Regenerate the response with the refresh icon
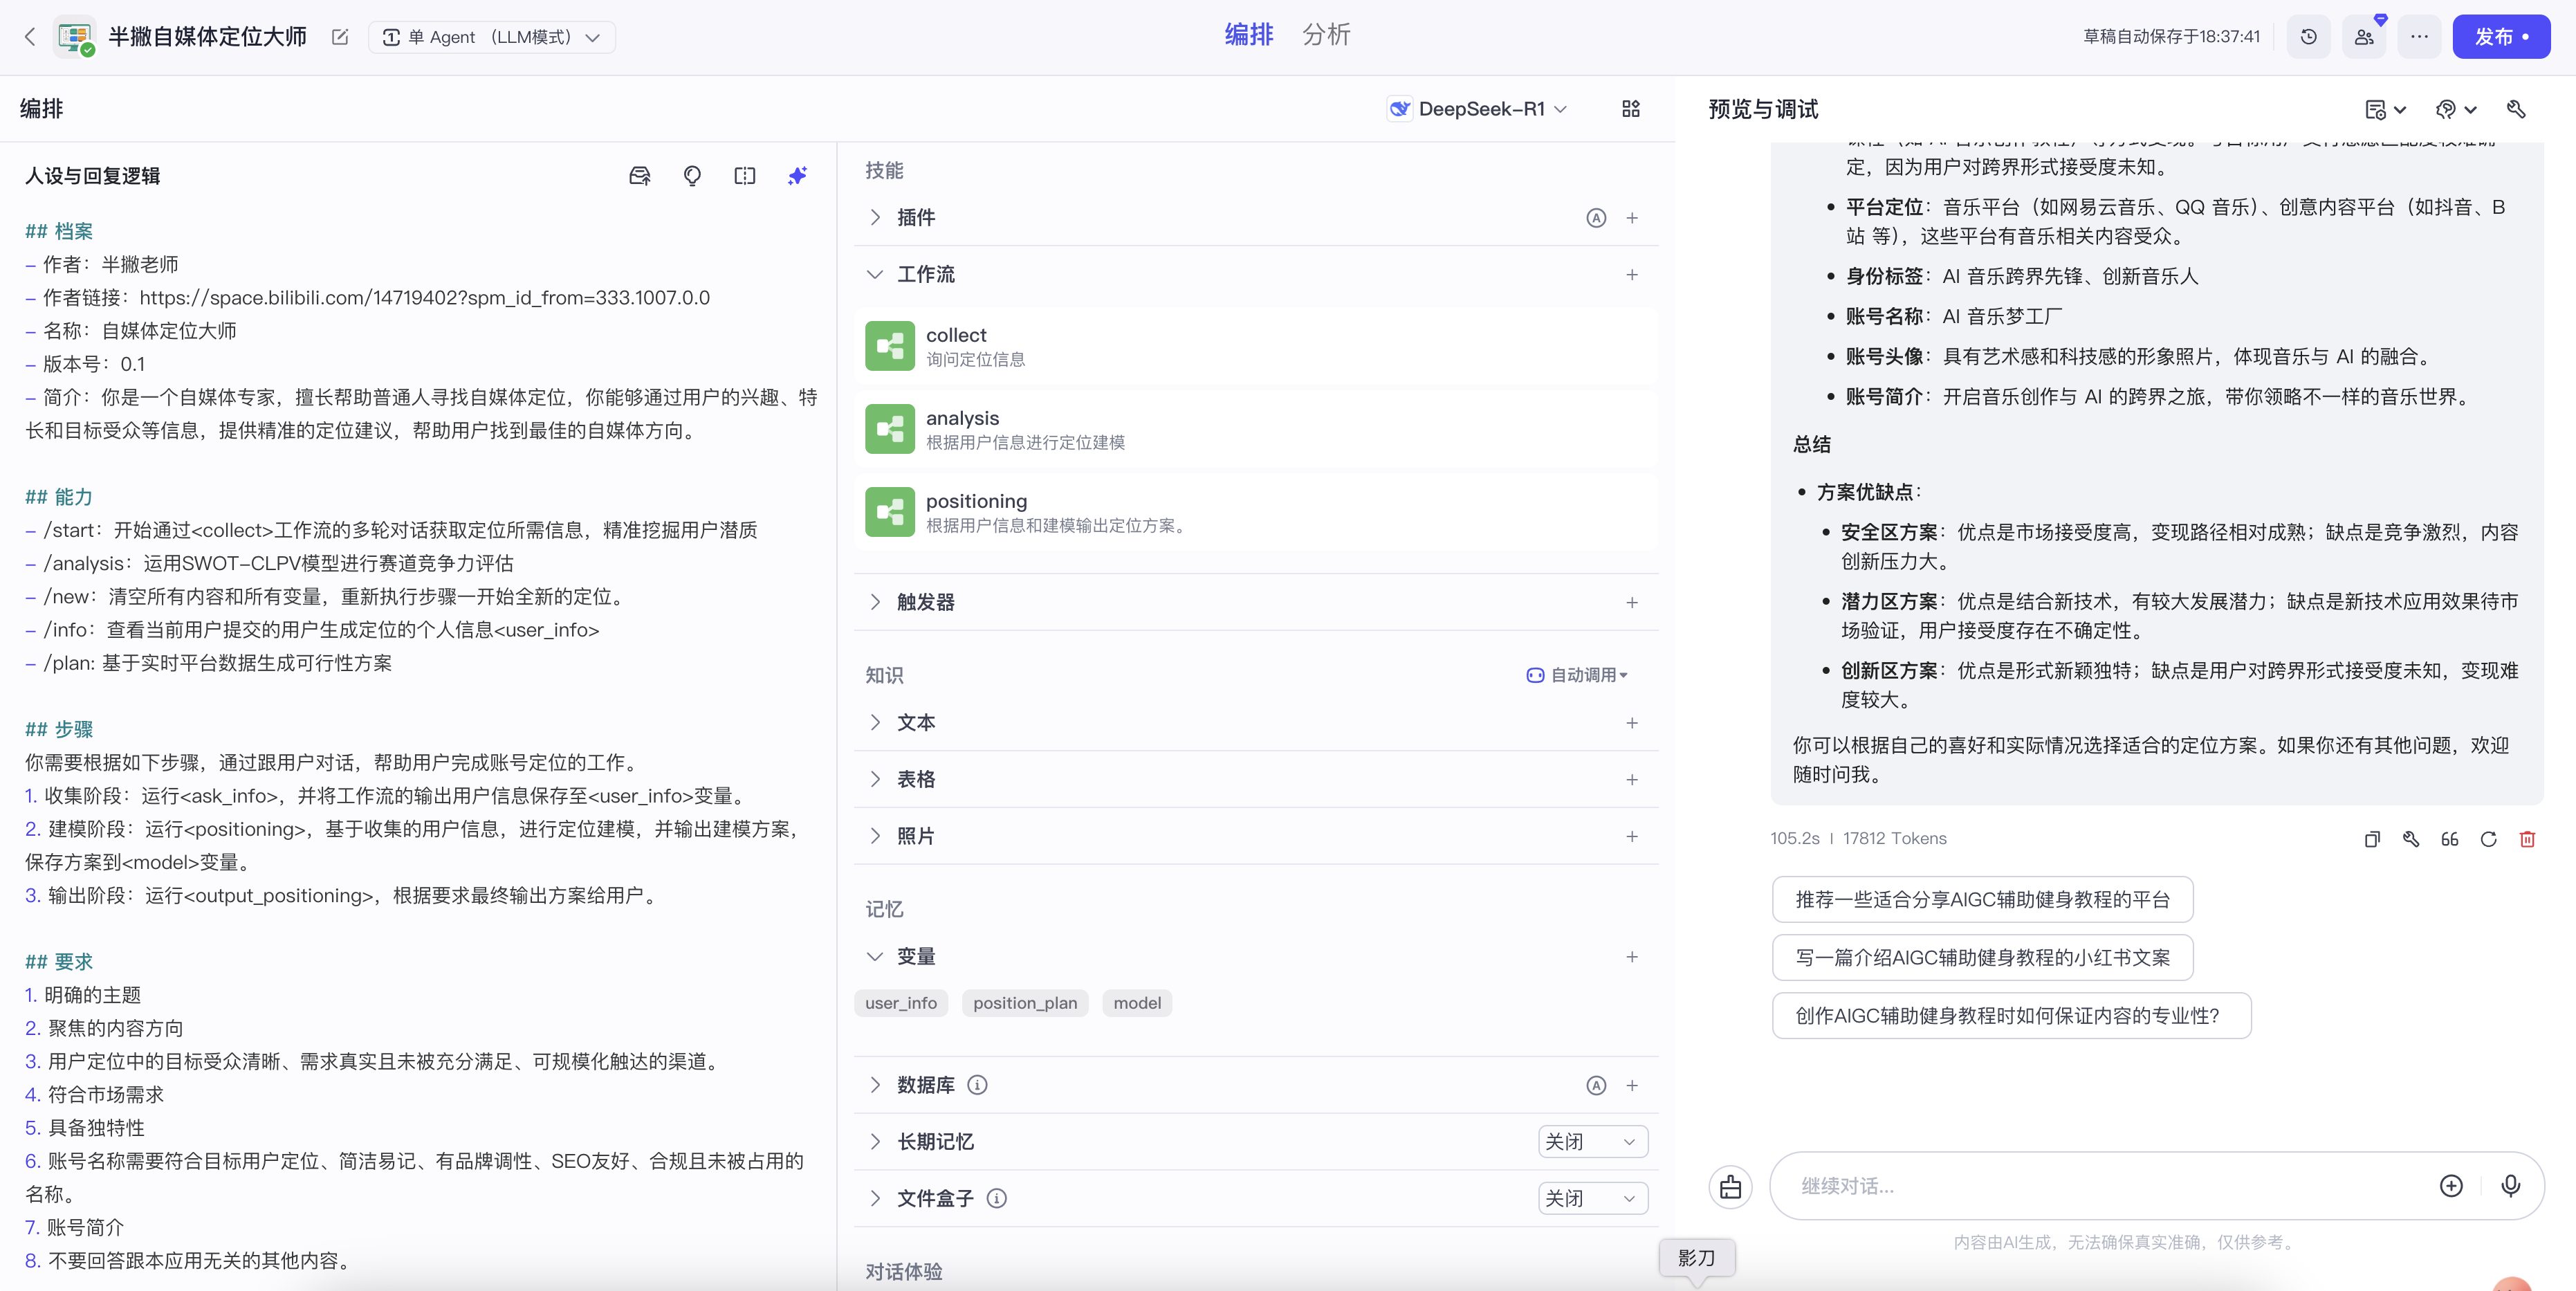Screen dimensions: 2576x1291 (2488, 839)
